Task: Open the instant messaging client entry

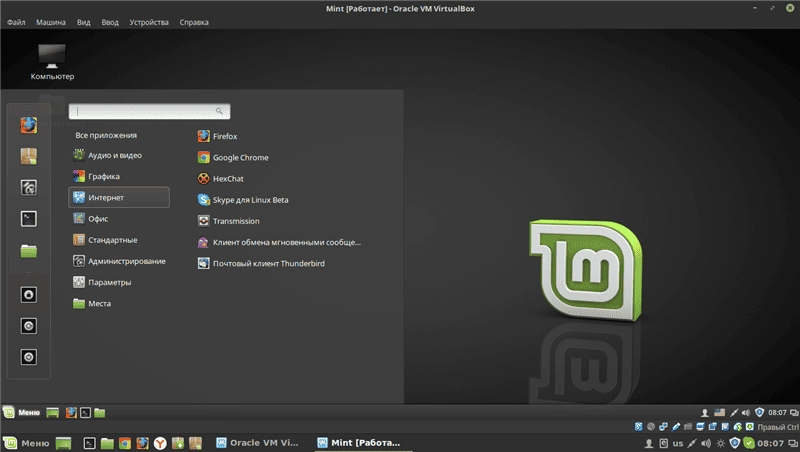Action: click(279, 242)
